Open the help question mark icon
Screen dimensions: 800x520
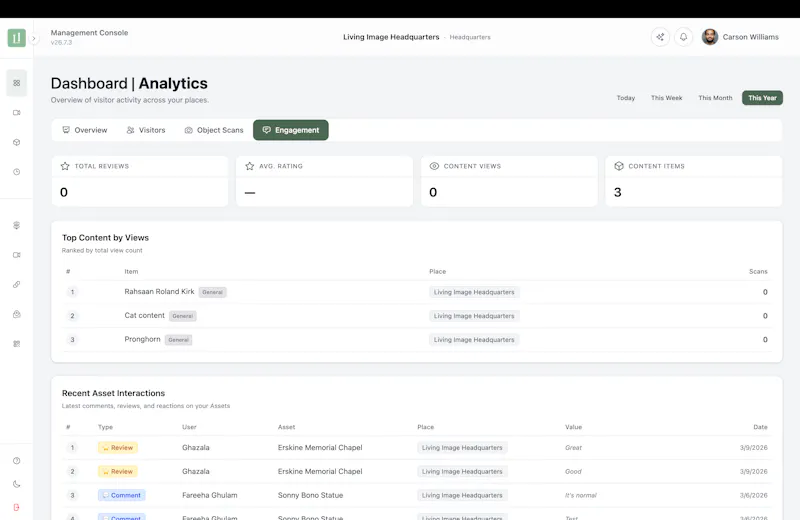16,461
